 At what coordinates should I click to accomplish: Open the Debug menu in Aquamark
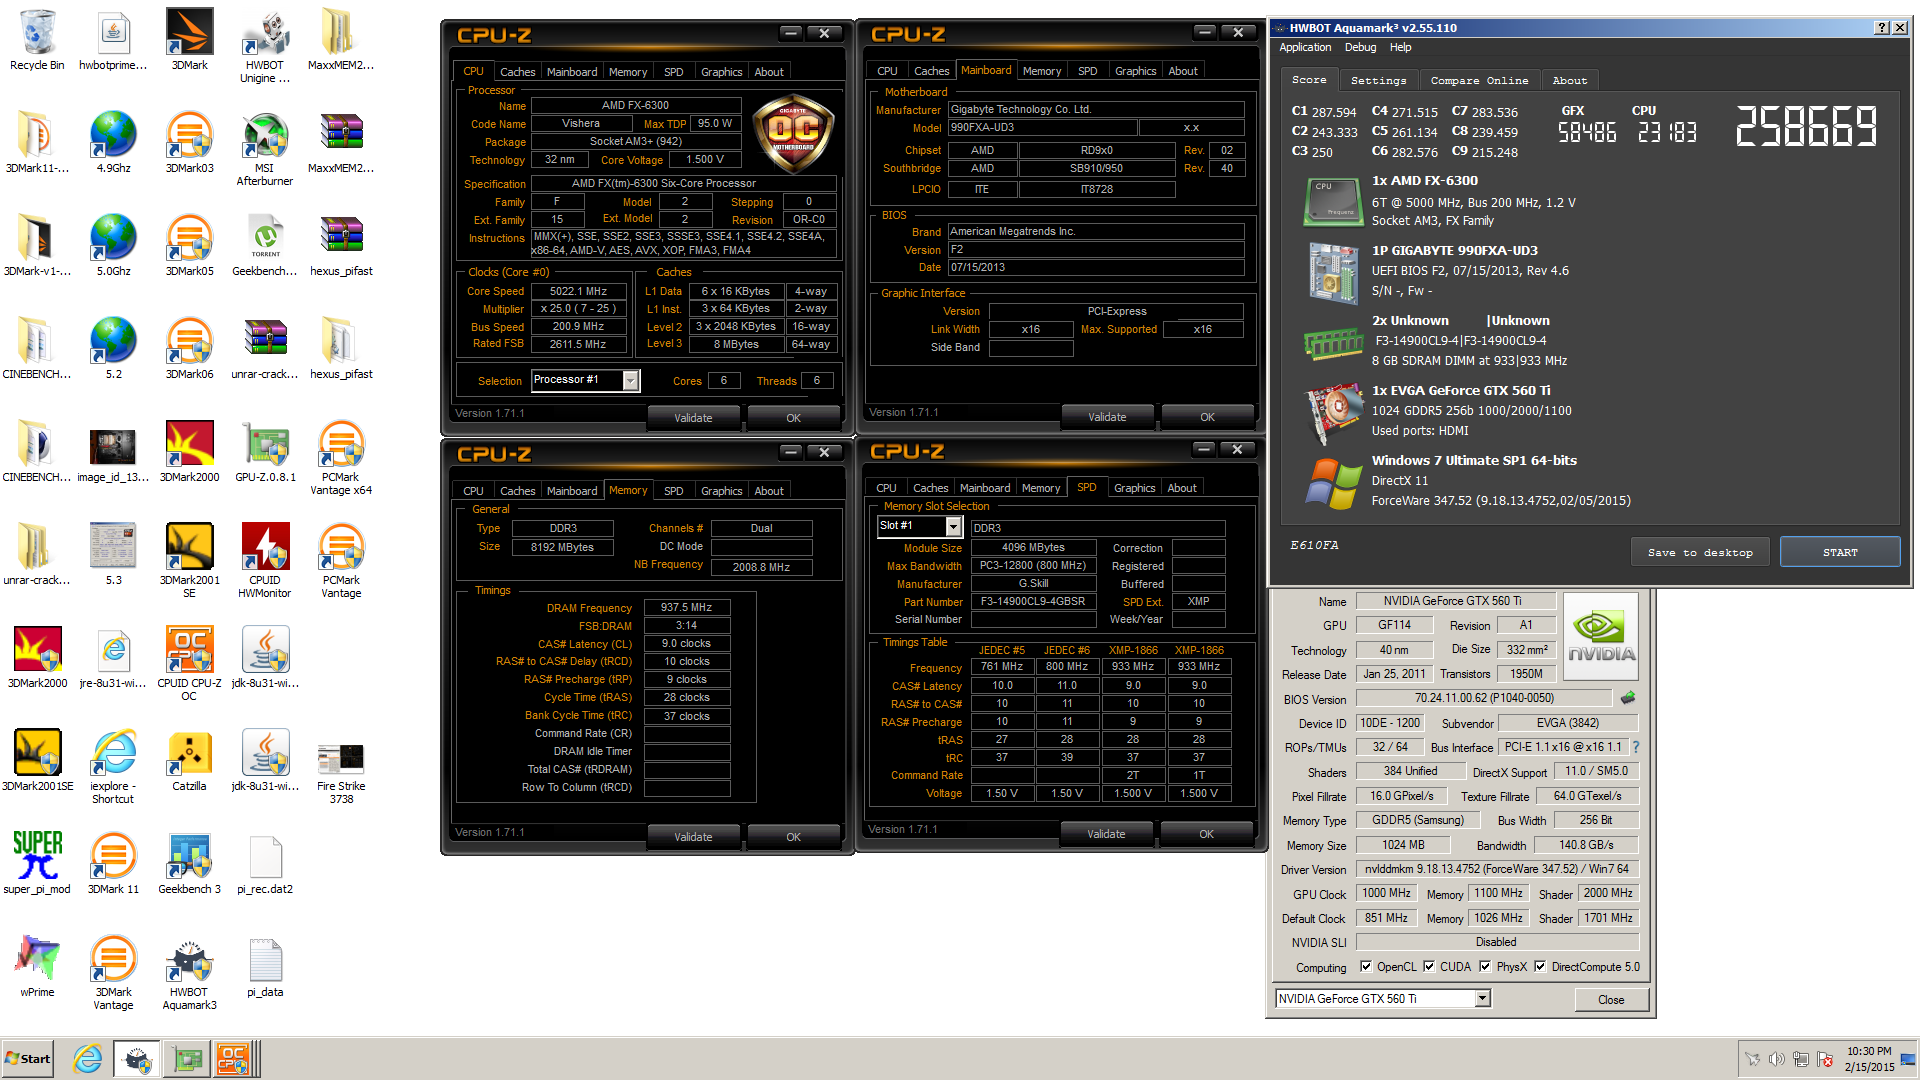click(x=1360, y=47)
